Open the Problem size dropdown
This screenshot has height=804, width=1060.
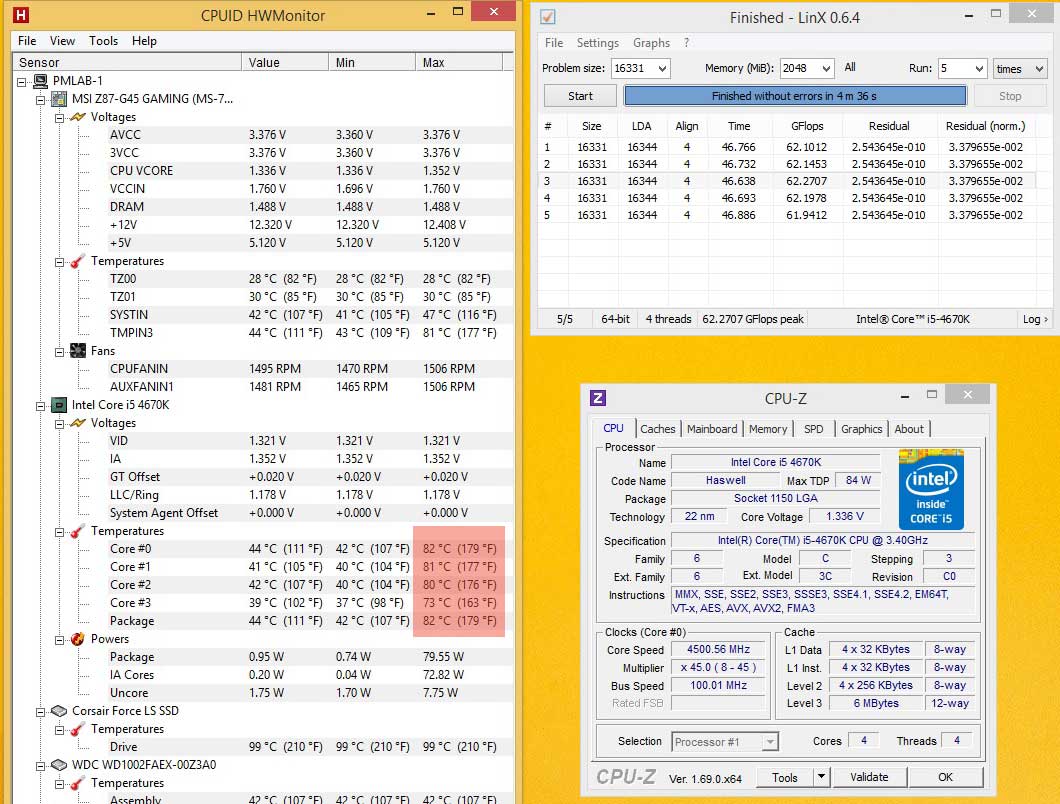660,69
